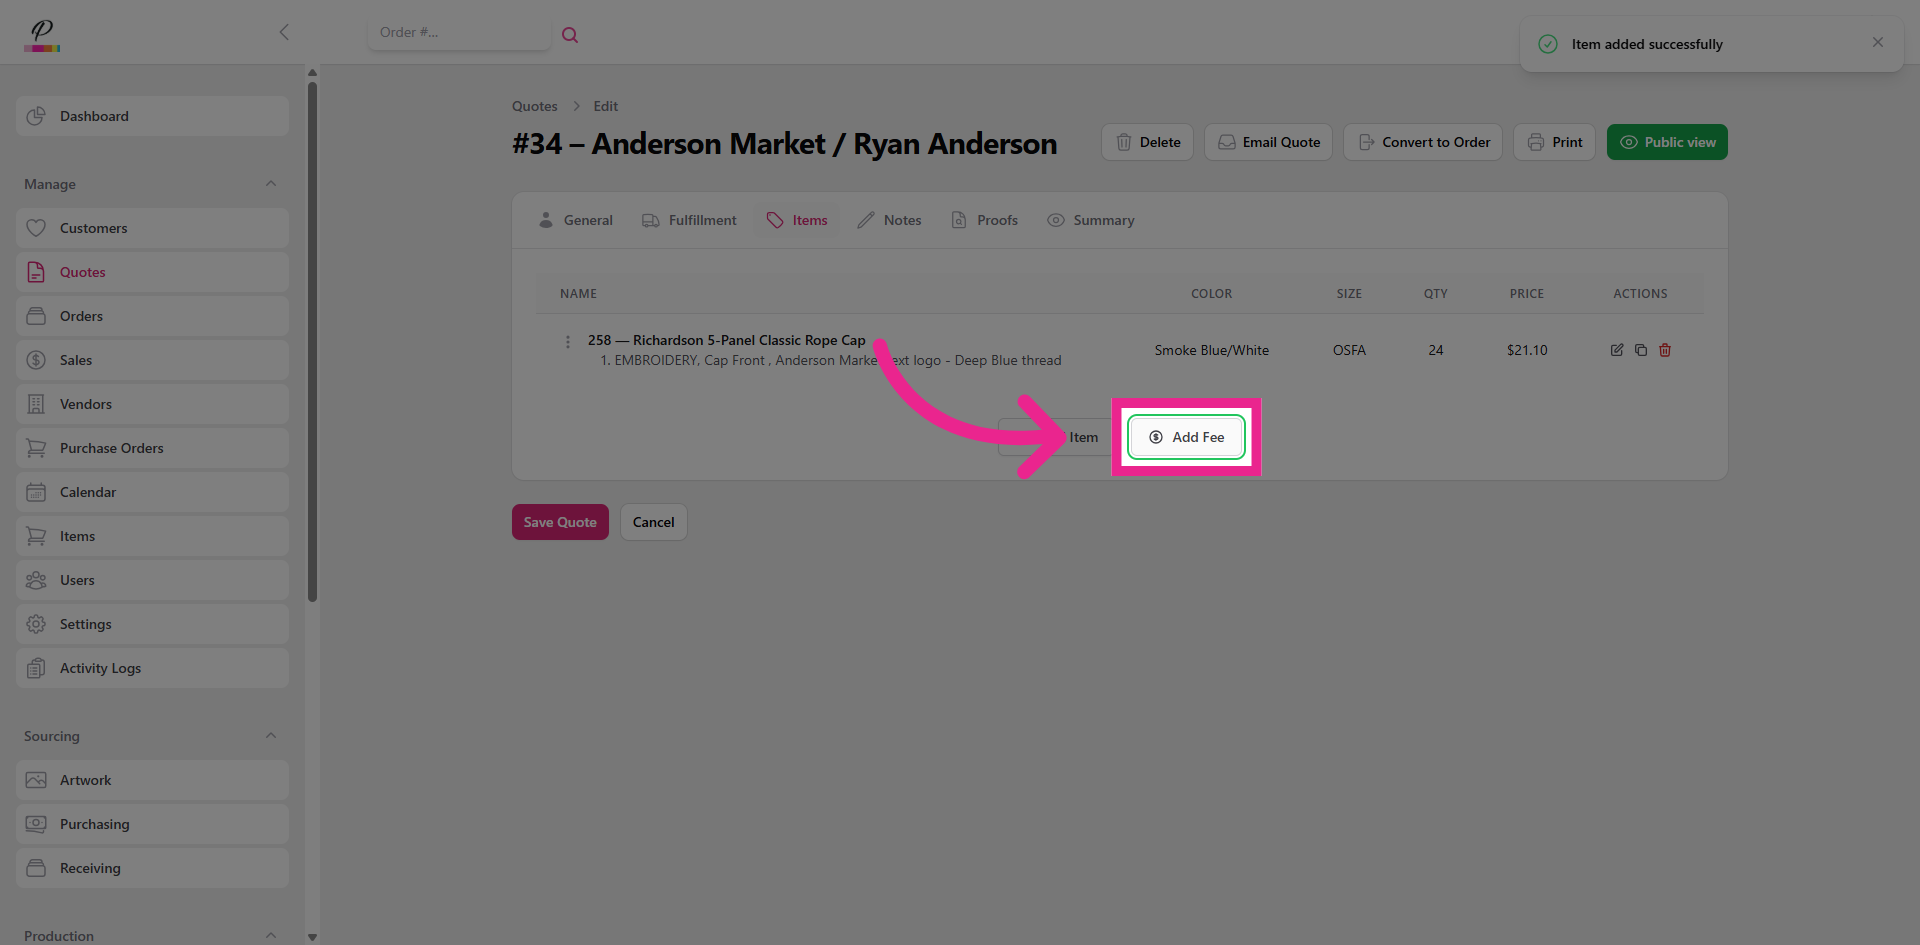This screenshot has width=1920, height=945.
Task: Collapse the Sourcing section
Action: pos(271,736)
